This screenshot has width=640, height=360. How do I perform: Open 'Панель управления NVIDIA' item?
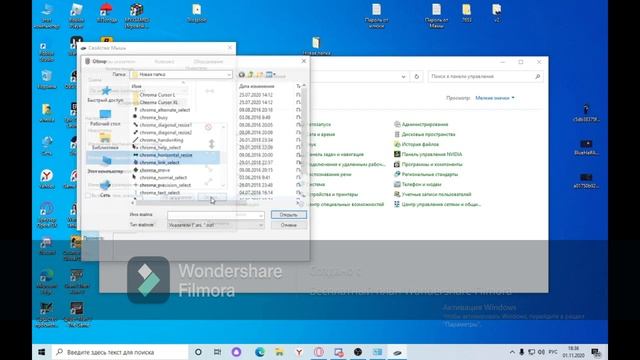(x=428, y=154)
